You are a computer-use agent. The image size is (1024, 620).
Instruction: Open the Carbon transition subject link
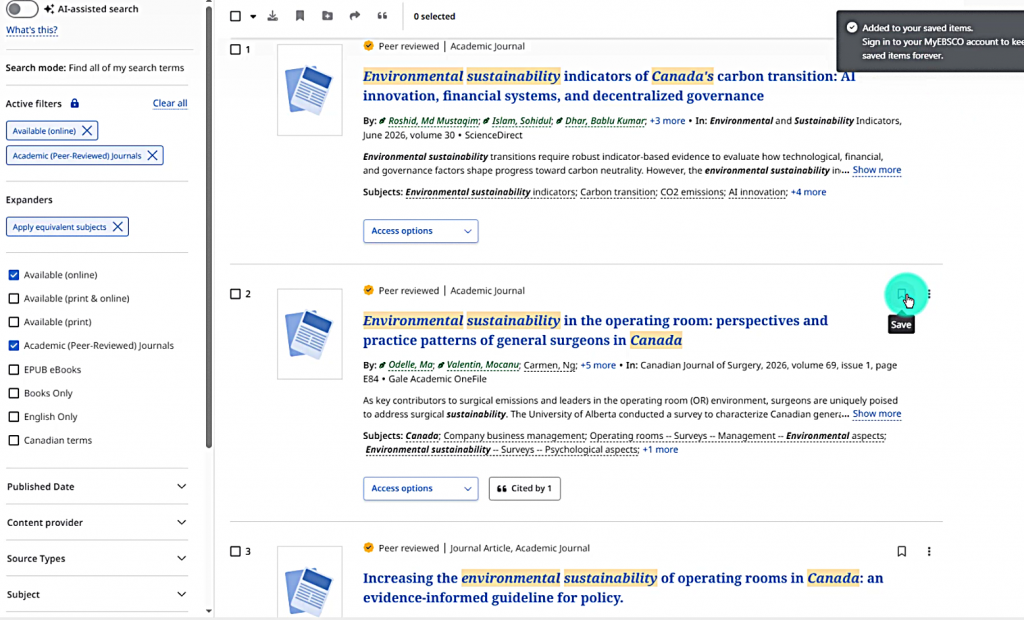coord(617,192)
